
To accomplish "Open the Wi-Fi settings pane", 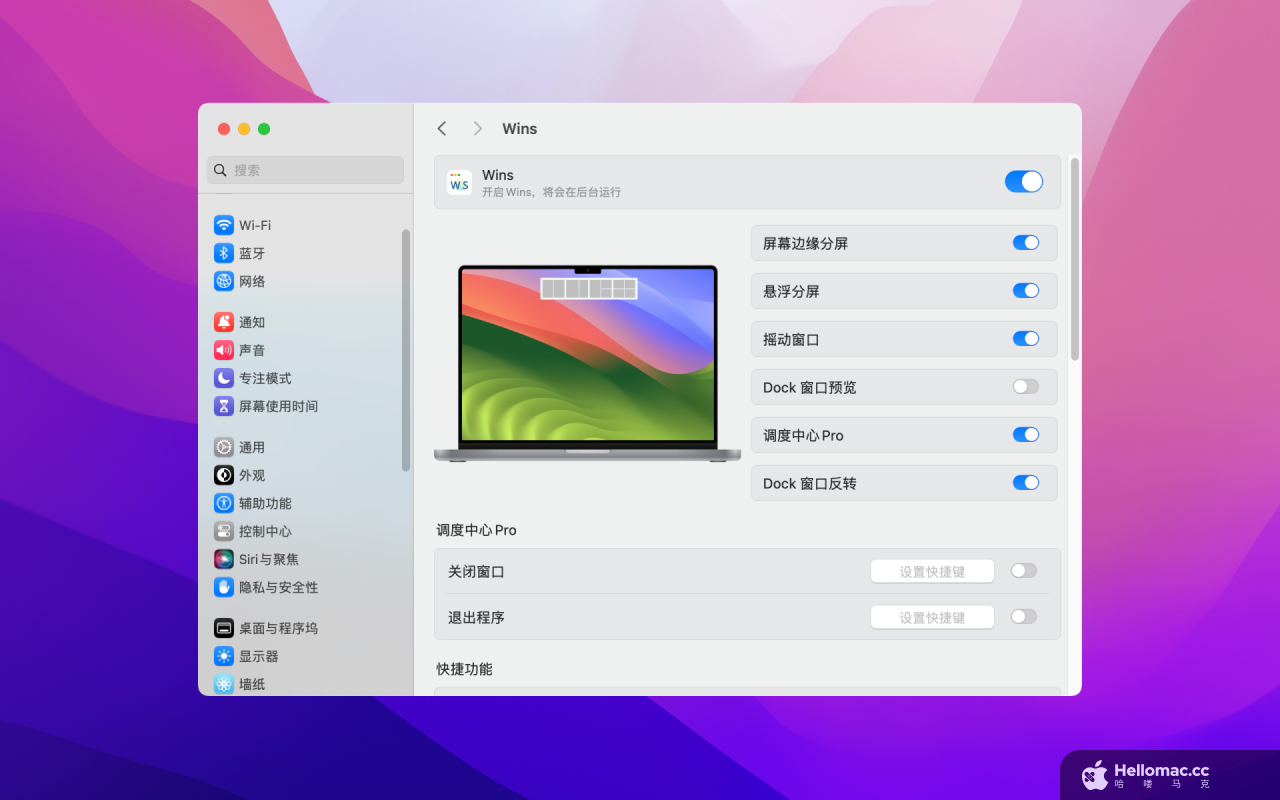I will 305,225.
